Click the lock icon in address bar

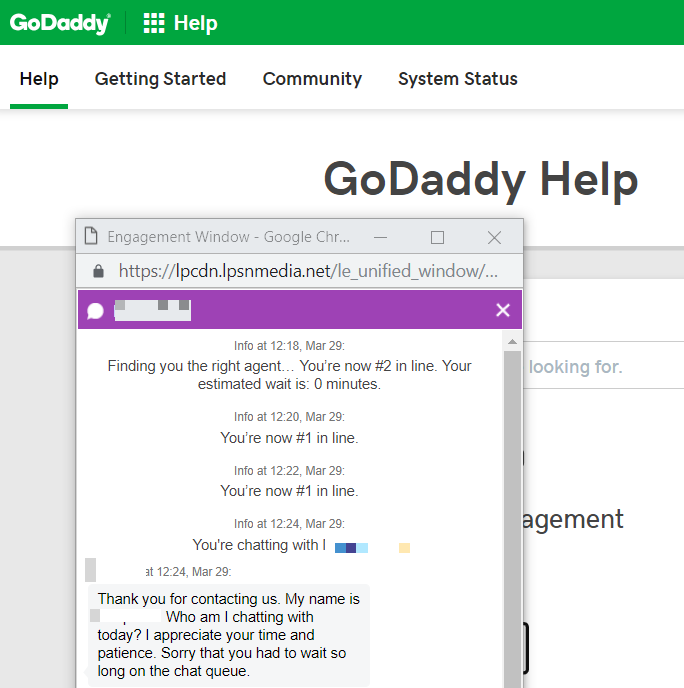point(99,271)
